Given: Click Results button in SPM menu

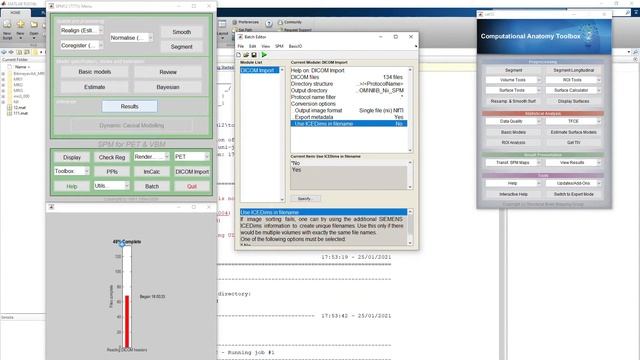Looking at the screenshot, I should [129, 106].
